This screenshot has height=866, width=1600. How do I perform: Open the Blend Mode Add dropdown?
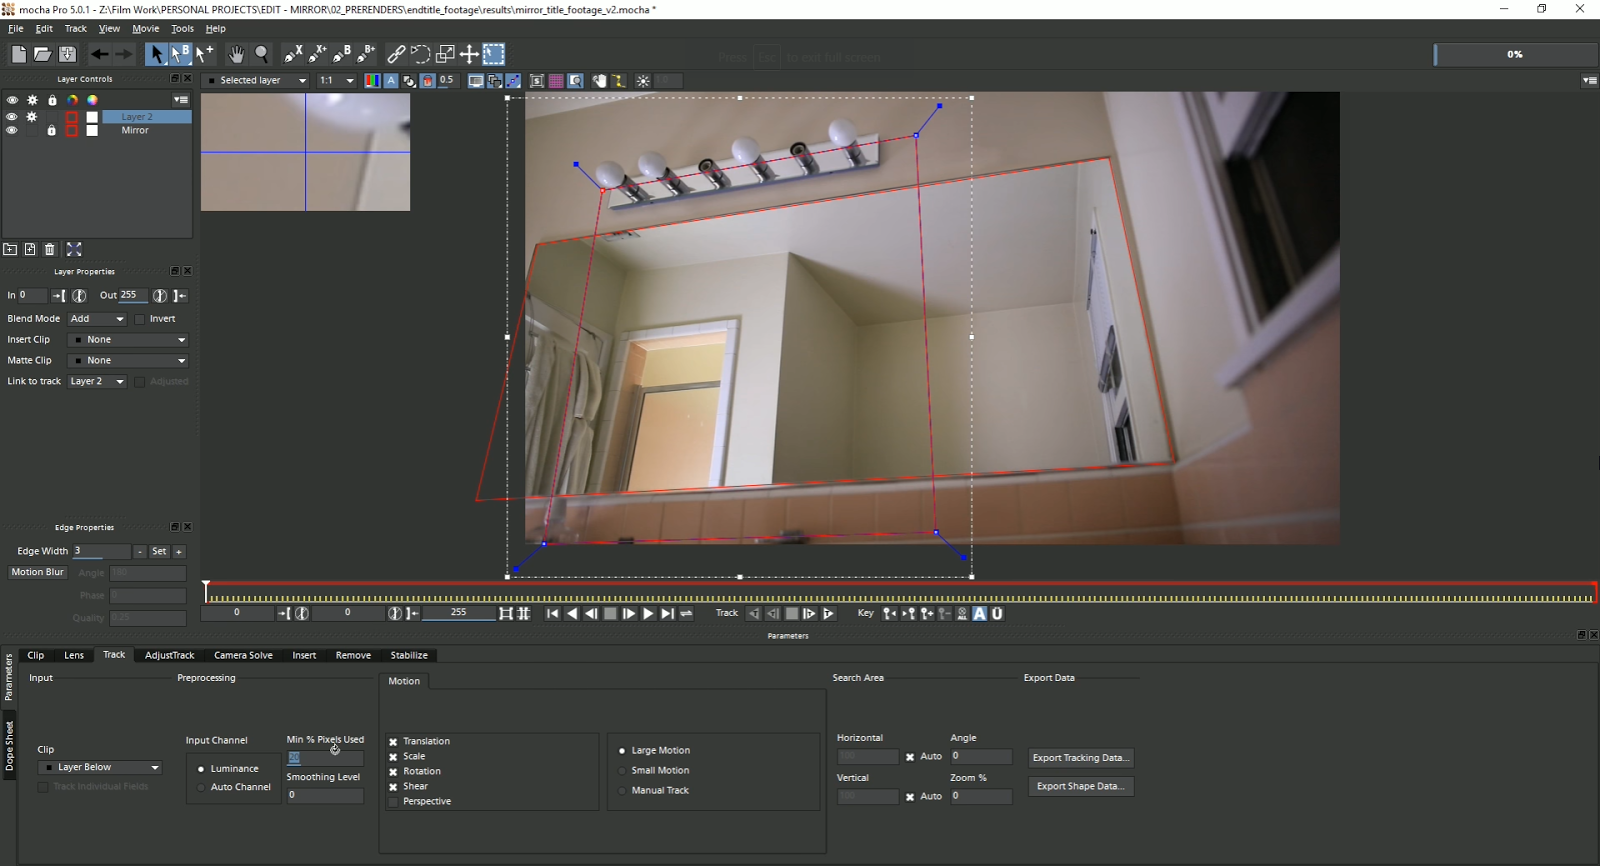coord(97,319)
